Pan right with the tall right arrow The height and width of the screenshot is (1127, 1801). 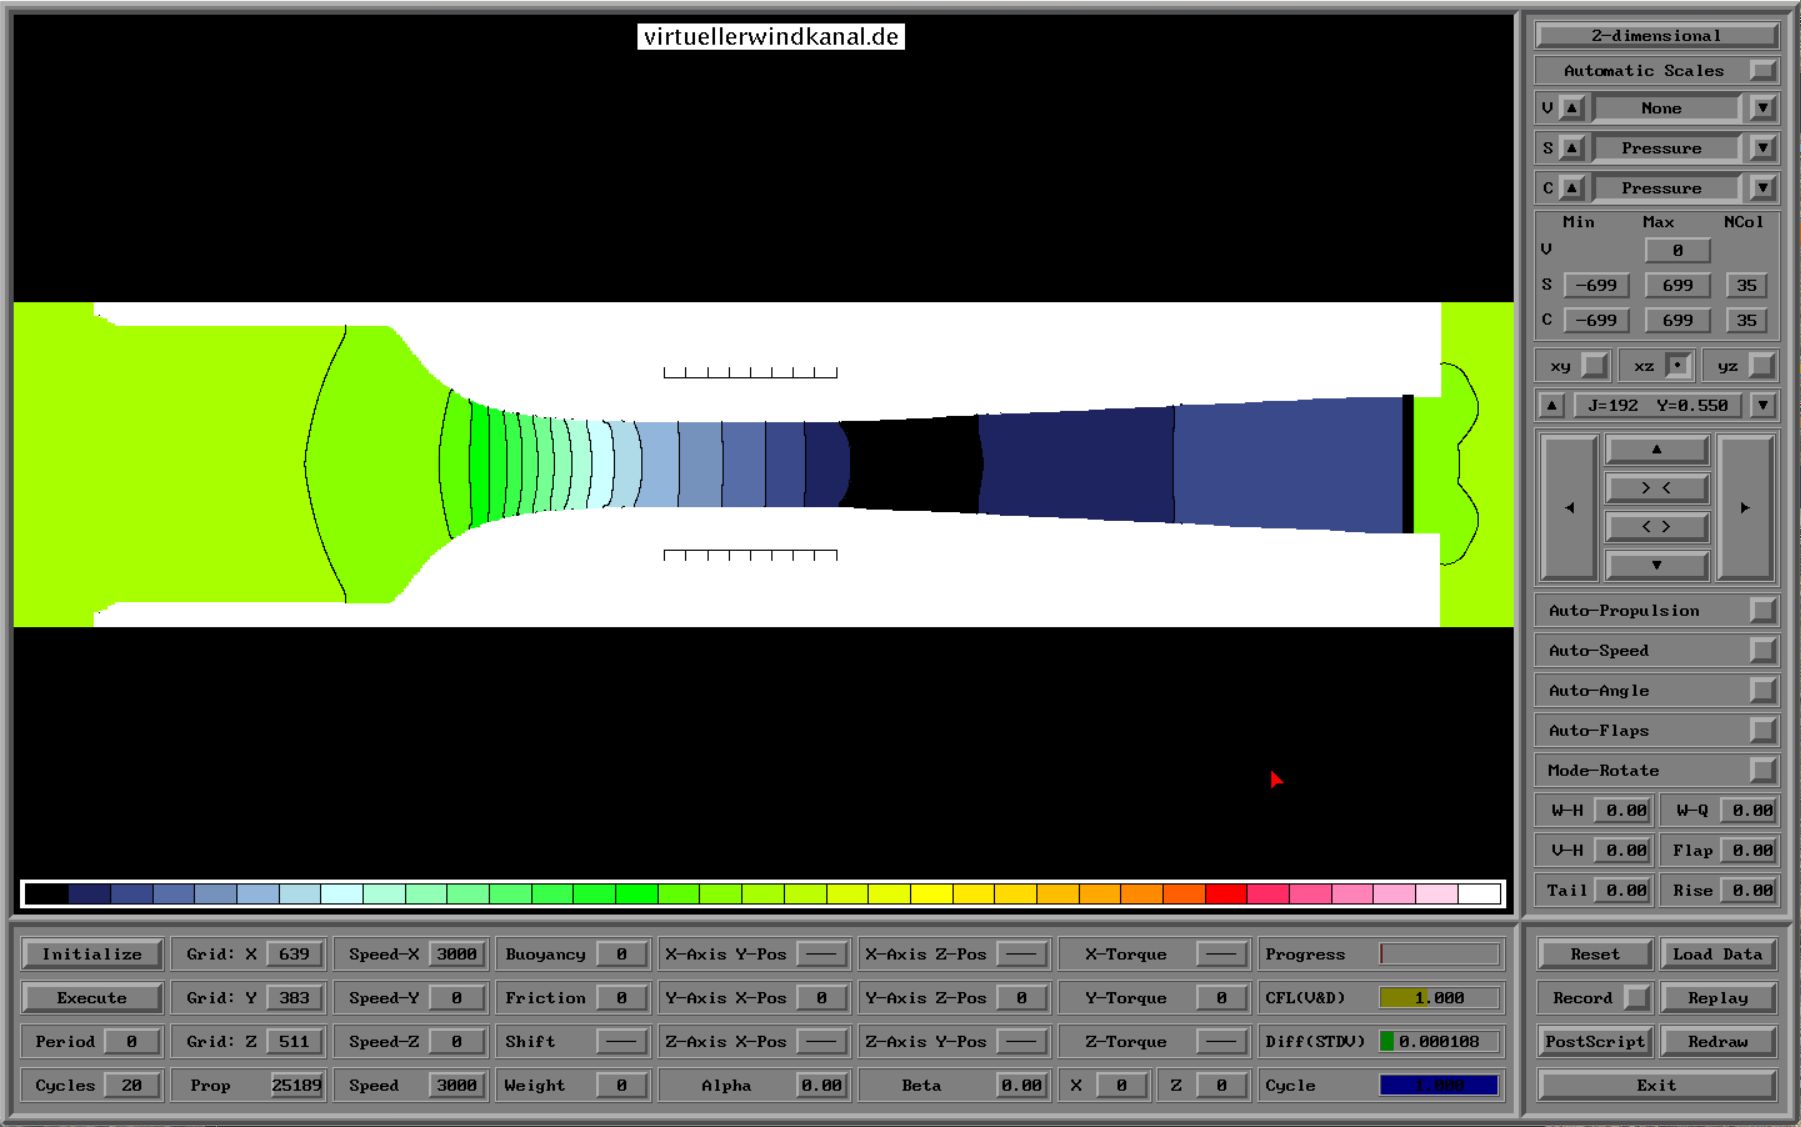click(x=1745, y=507)
